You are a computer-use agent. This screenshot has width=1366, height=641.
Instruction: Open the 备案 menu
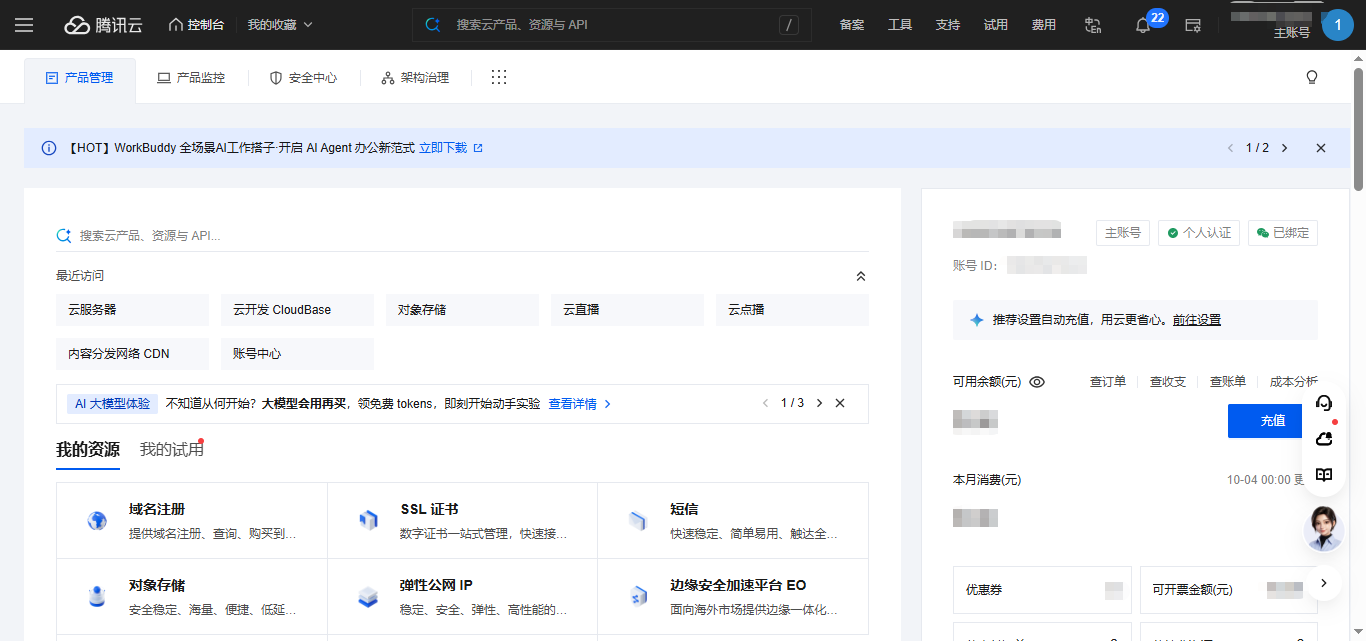click(852, 25)
